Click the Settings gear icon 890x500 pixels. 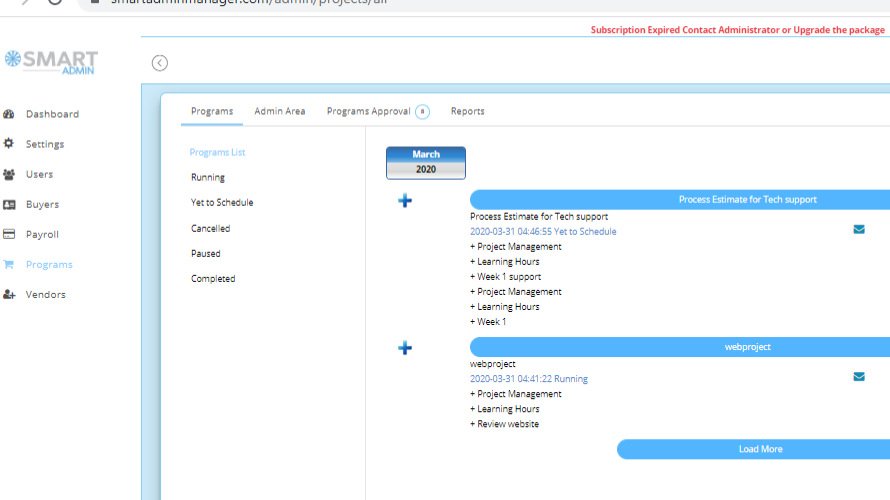coord(9,144)
